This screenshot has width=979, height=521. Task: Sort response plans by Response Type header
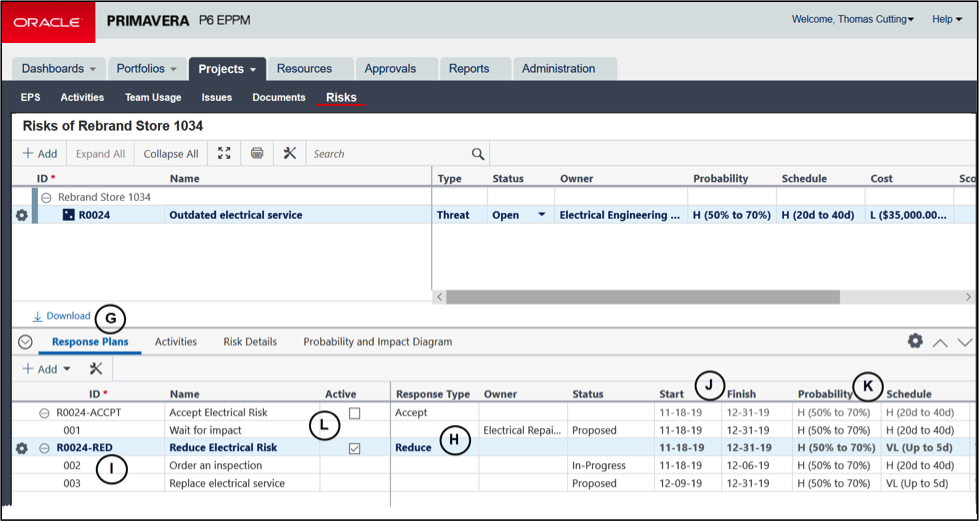point(433,394)
